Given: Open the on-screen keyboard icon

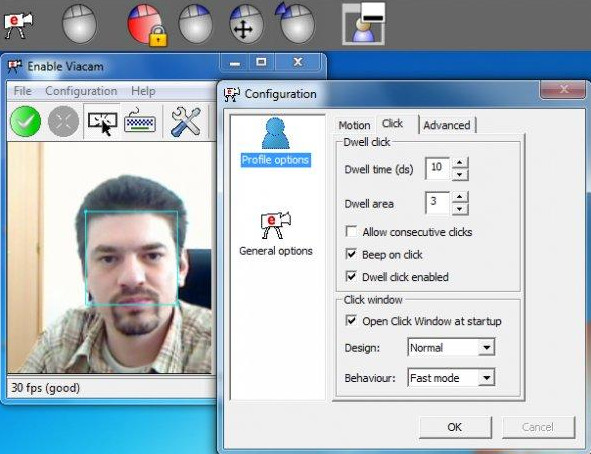Looking at the screenshot, I should point(140,121).
